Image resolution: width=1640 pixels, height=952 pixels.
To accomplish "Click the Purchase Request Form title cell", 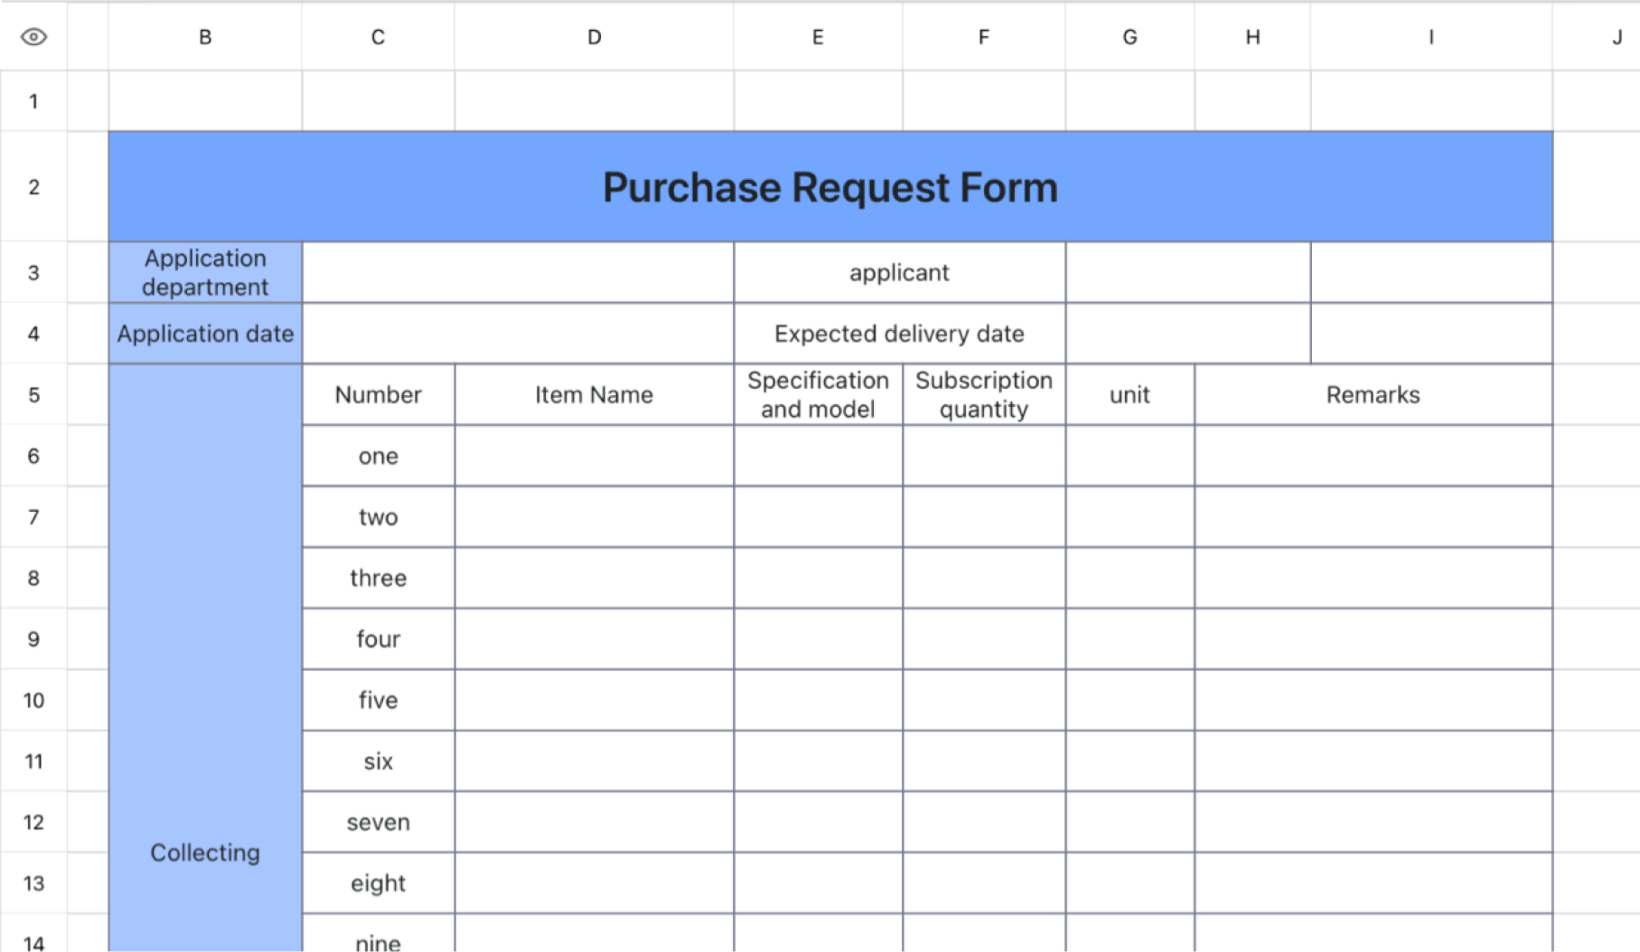I will pos(830,187).
